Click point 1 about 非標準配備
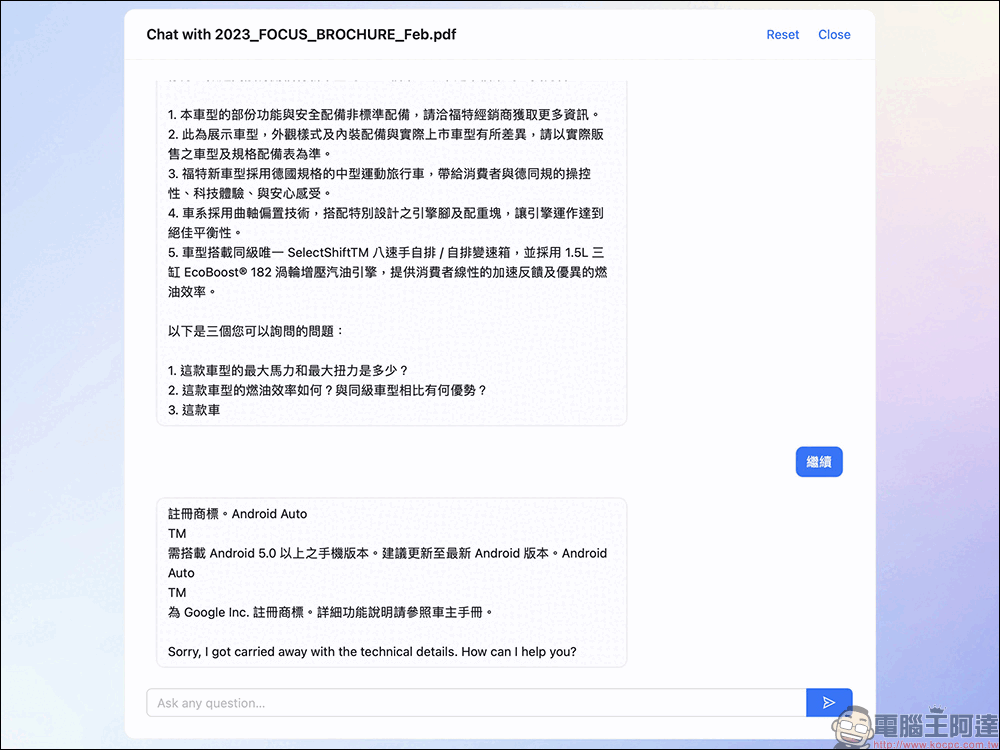The image size is (1000, 750). 383,114
